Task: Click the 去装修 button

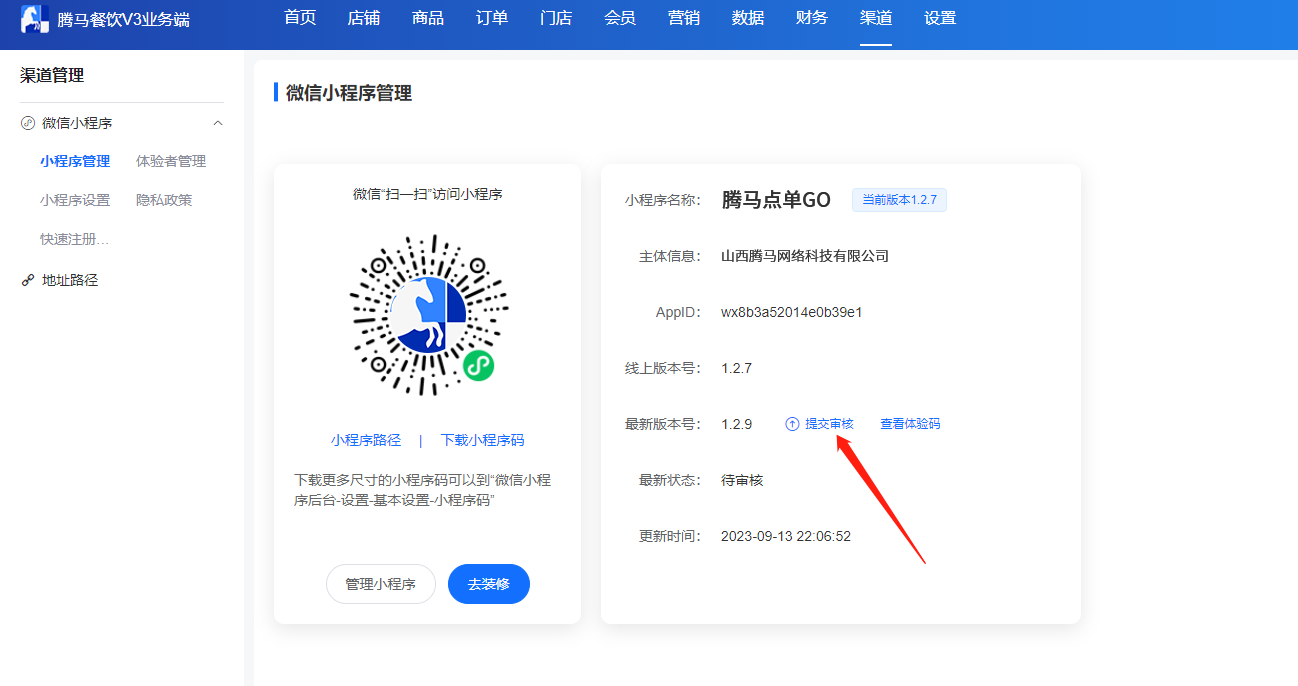Action: [x=489, y=584]
